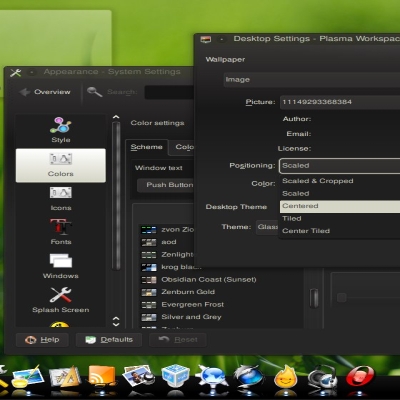Open the orange RSS feed reader in dock
Viewport: 400px width, 400px height.
pyautogui.click(x=102, y=376)
